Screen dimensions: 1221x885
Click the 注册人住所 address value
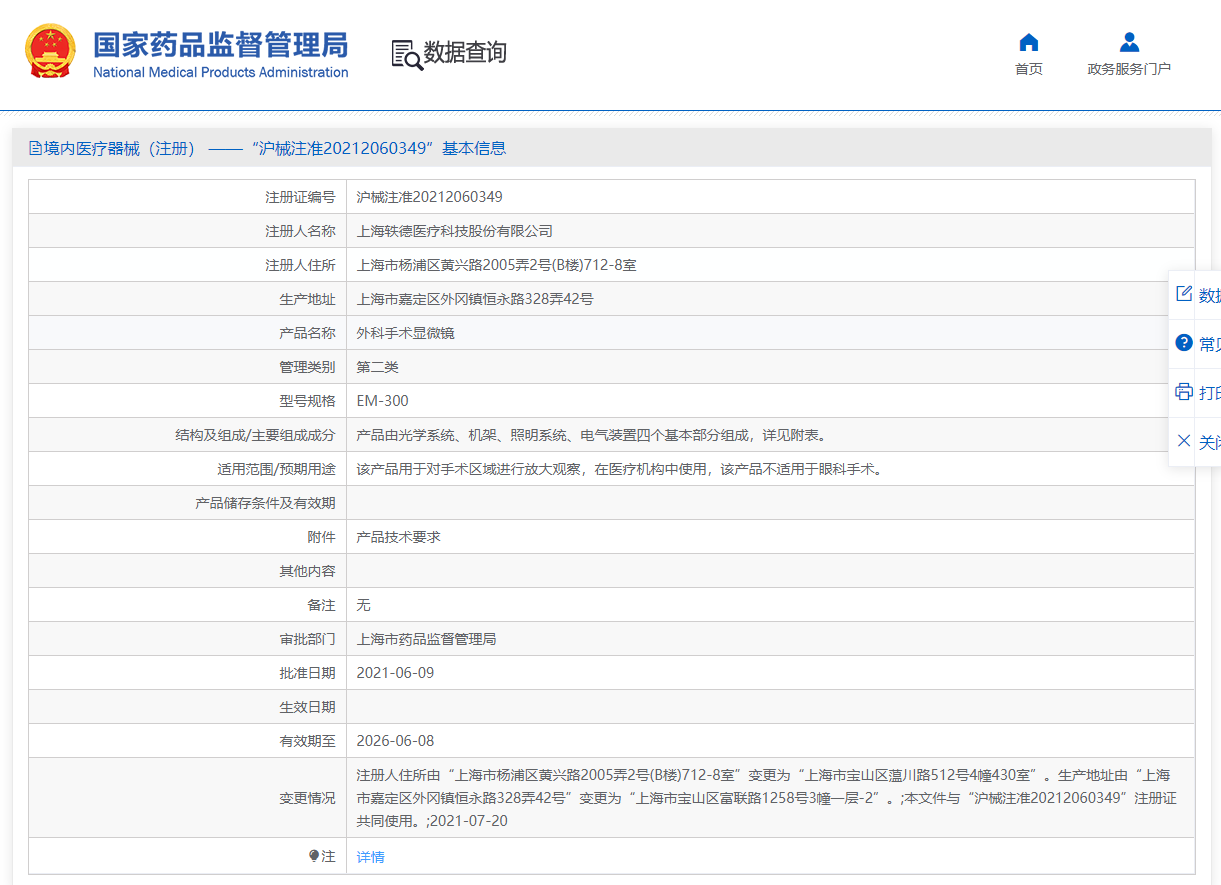pos(497,265)
